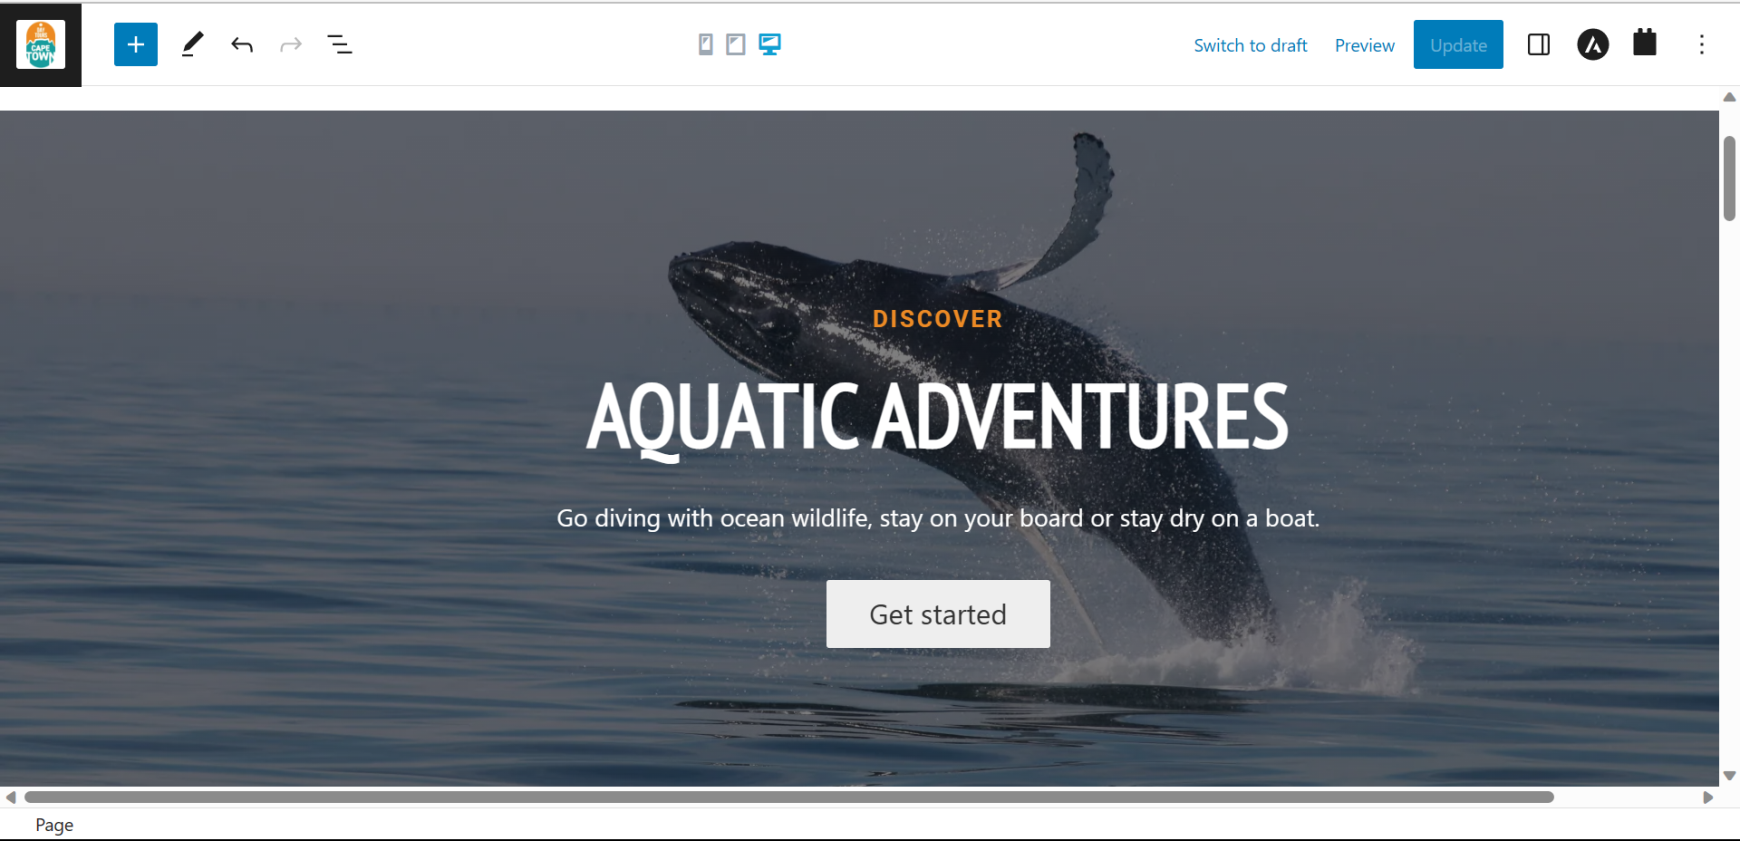Screen dimensions: 1740x841
Task: Switch to desktop preview device icon
Action: [769, 44]
